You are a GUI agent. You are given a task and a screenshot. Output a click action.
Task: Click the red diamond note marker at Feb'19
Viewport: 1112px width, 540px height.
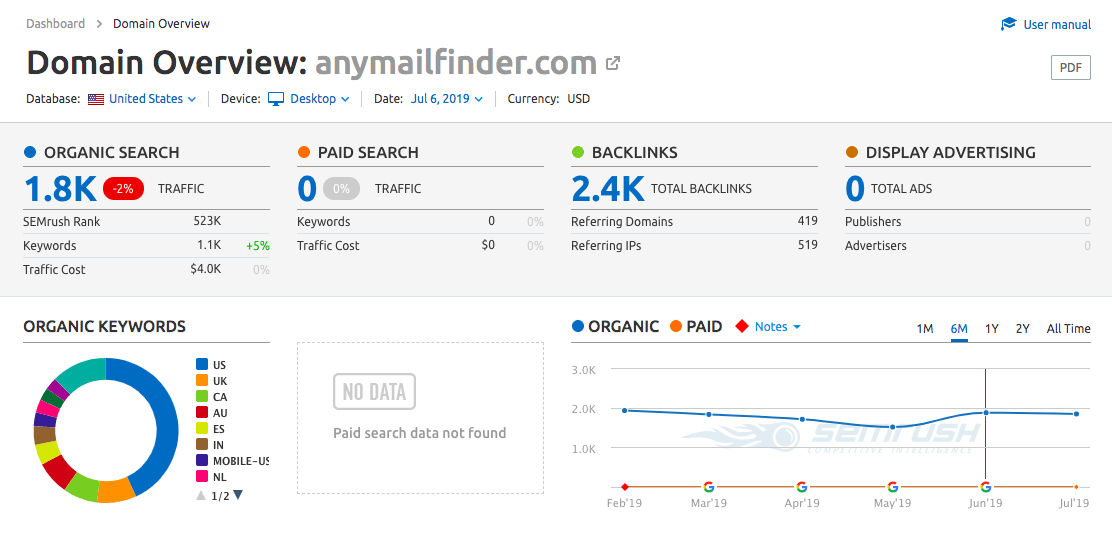pyautogui.click(x=625, y=487)
